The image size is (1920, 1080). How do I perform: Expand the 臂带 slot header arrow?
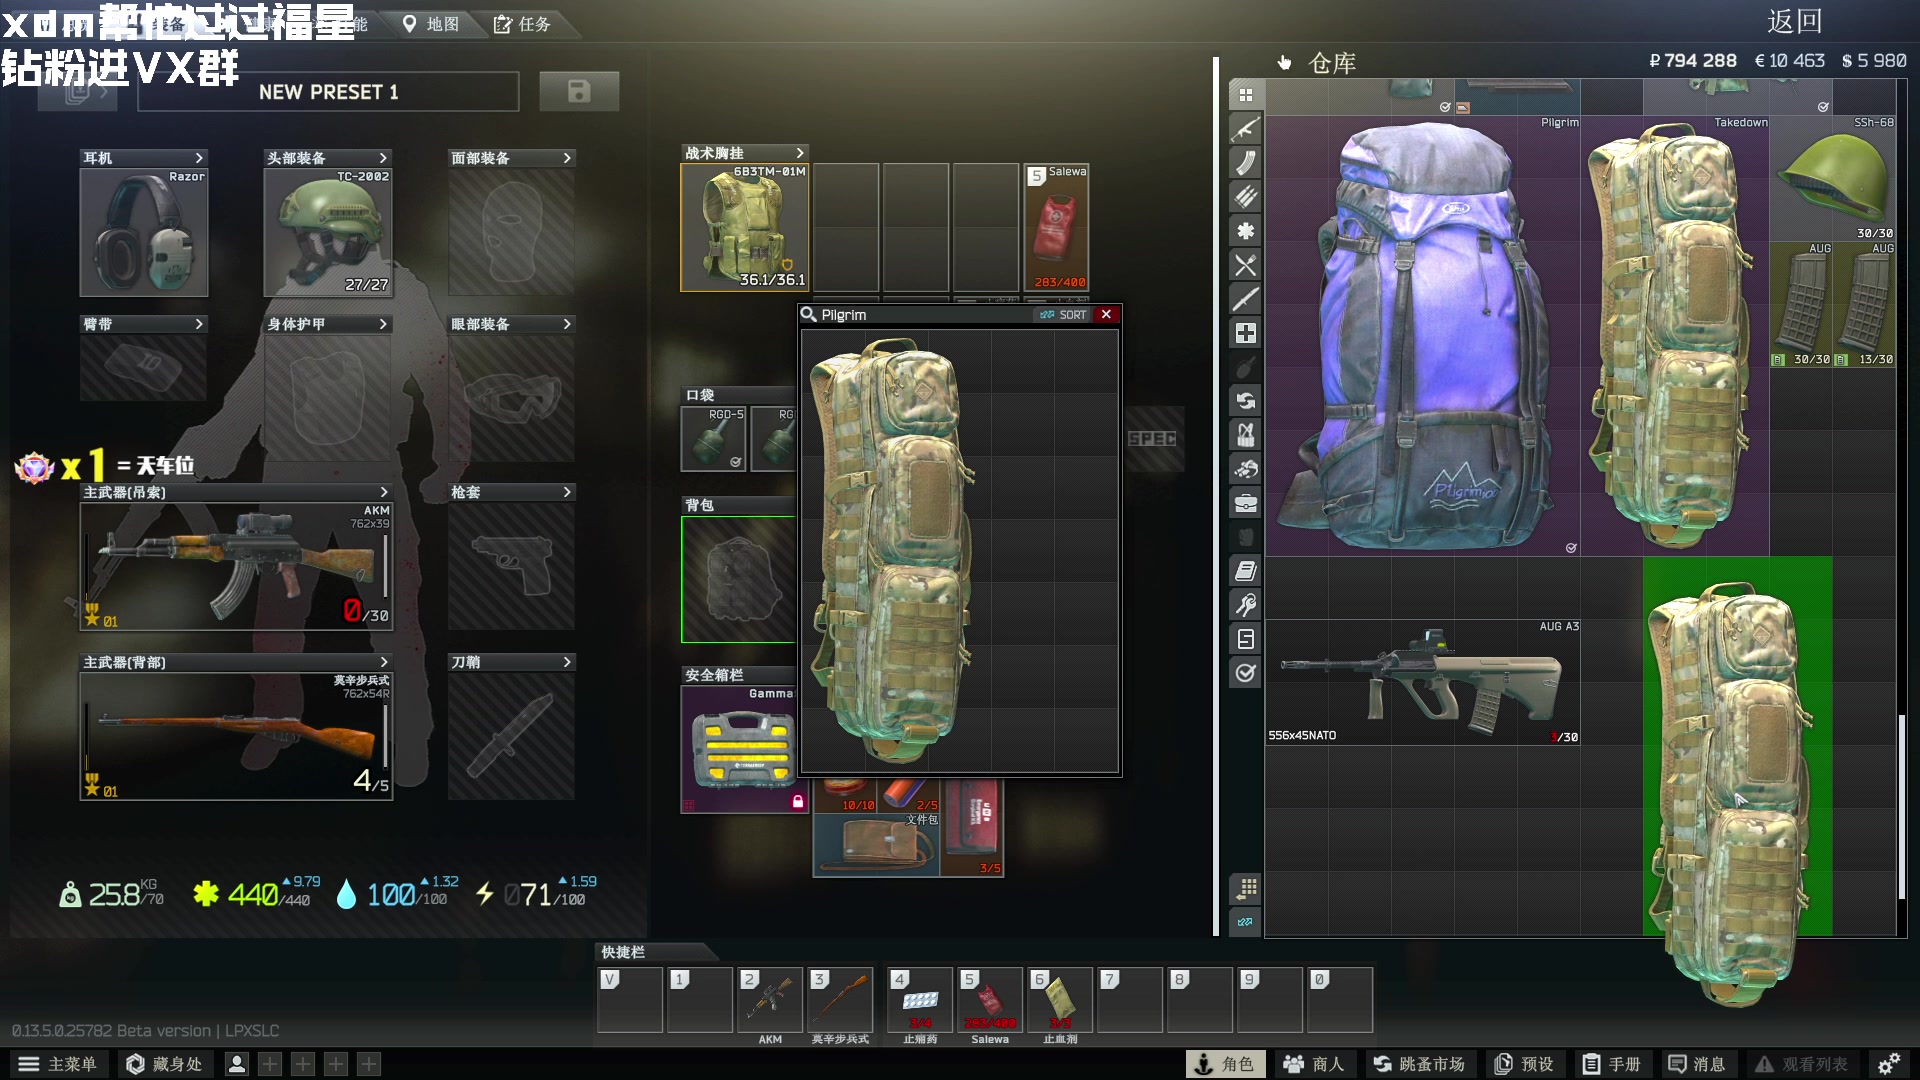pos(199,324)
